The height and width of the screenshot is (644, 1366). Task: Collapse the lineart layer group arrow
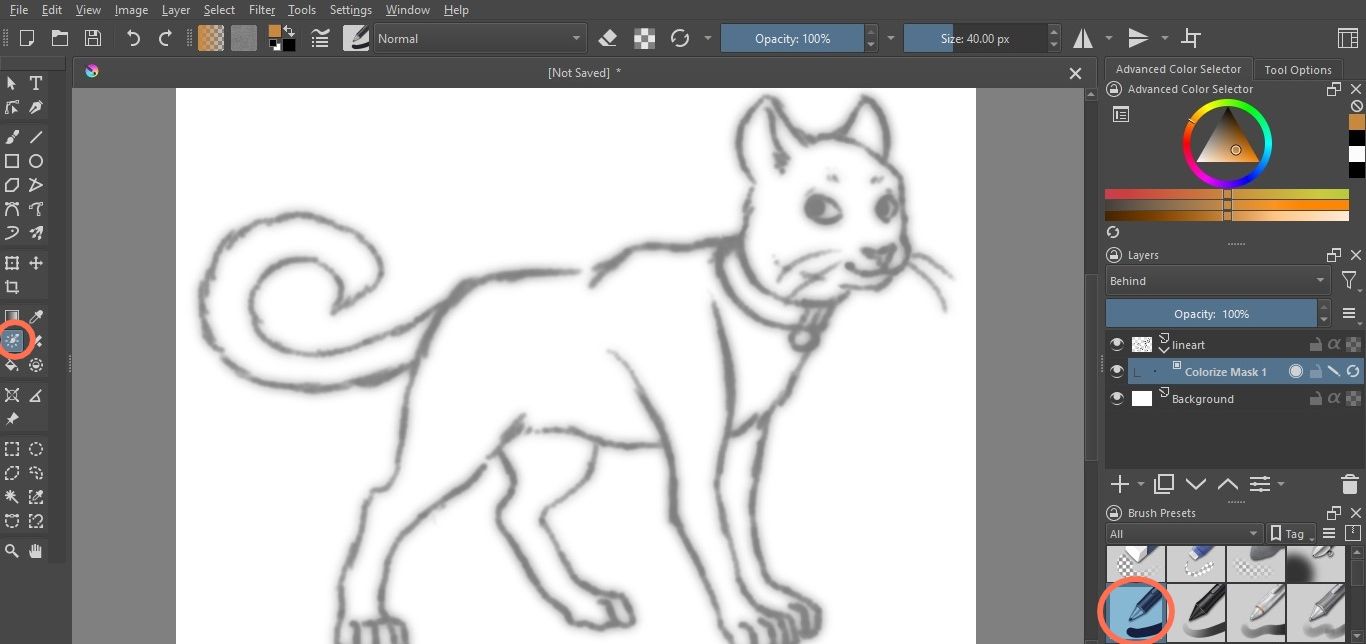coord(1165,350)
